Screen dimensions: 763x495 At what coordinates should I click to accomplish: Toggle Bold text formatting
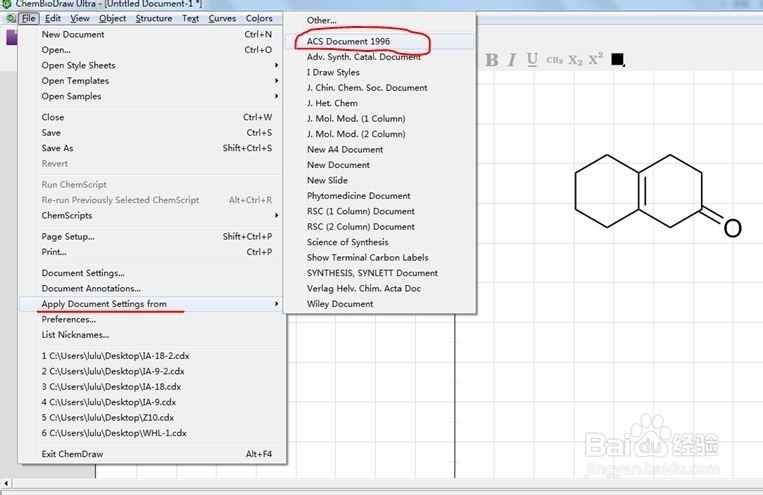click(491, 60)
